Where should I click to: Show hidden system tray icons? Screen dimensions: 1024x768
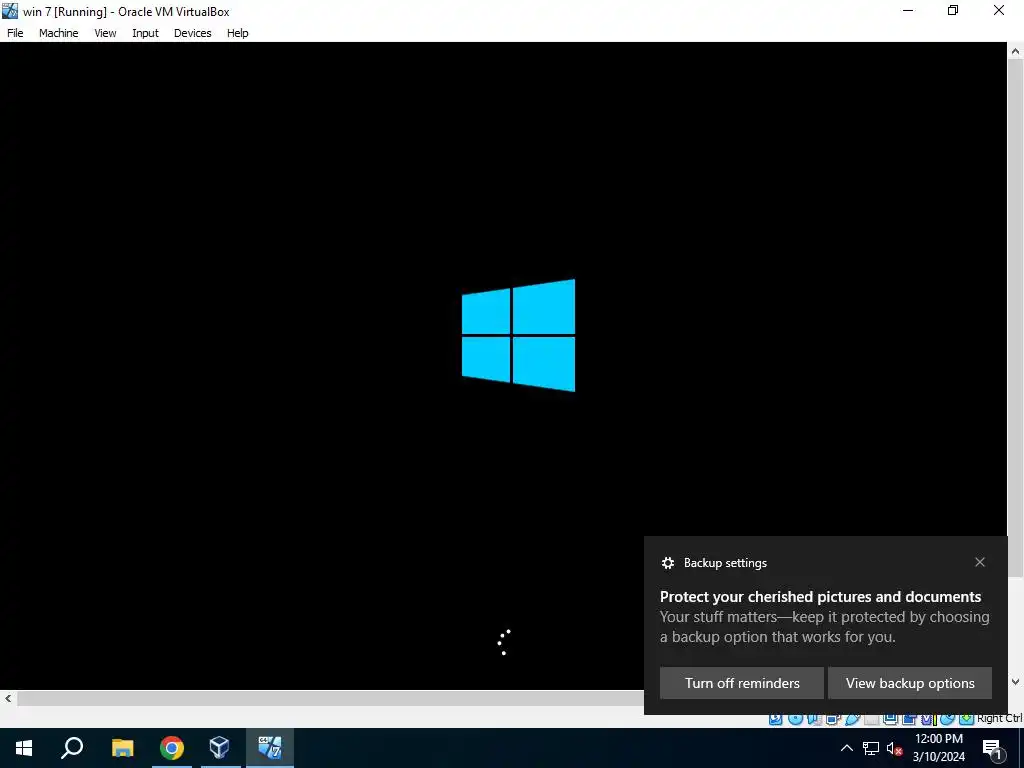tap(846, 748)
